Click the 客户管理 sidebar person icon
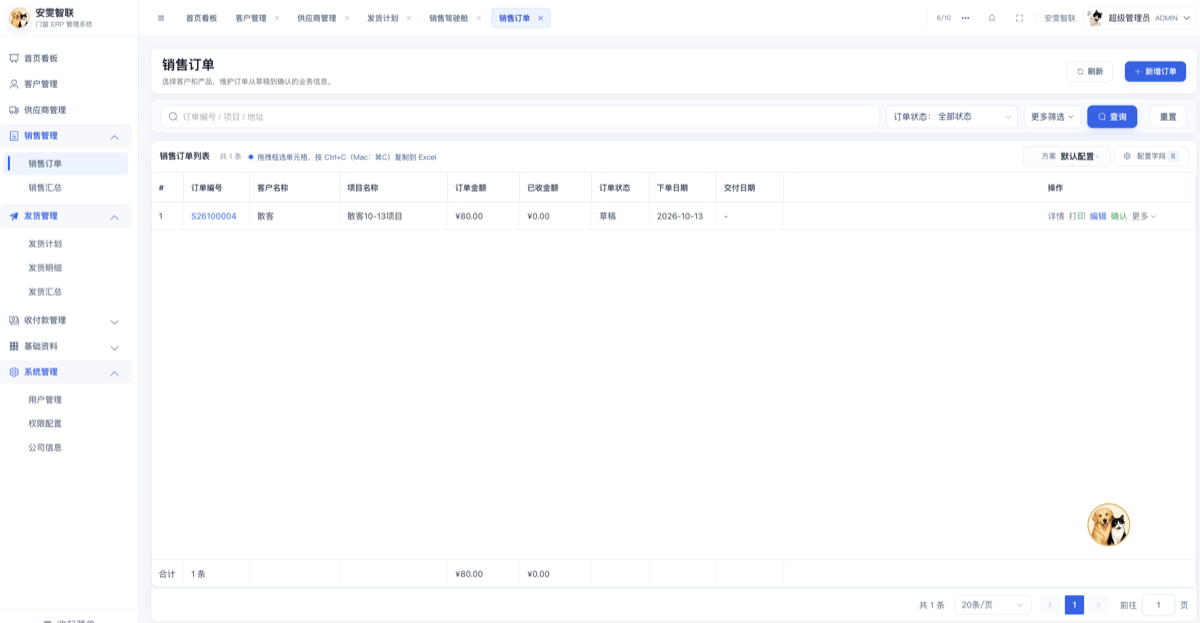 point(14,84)
